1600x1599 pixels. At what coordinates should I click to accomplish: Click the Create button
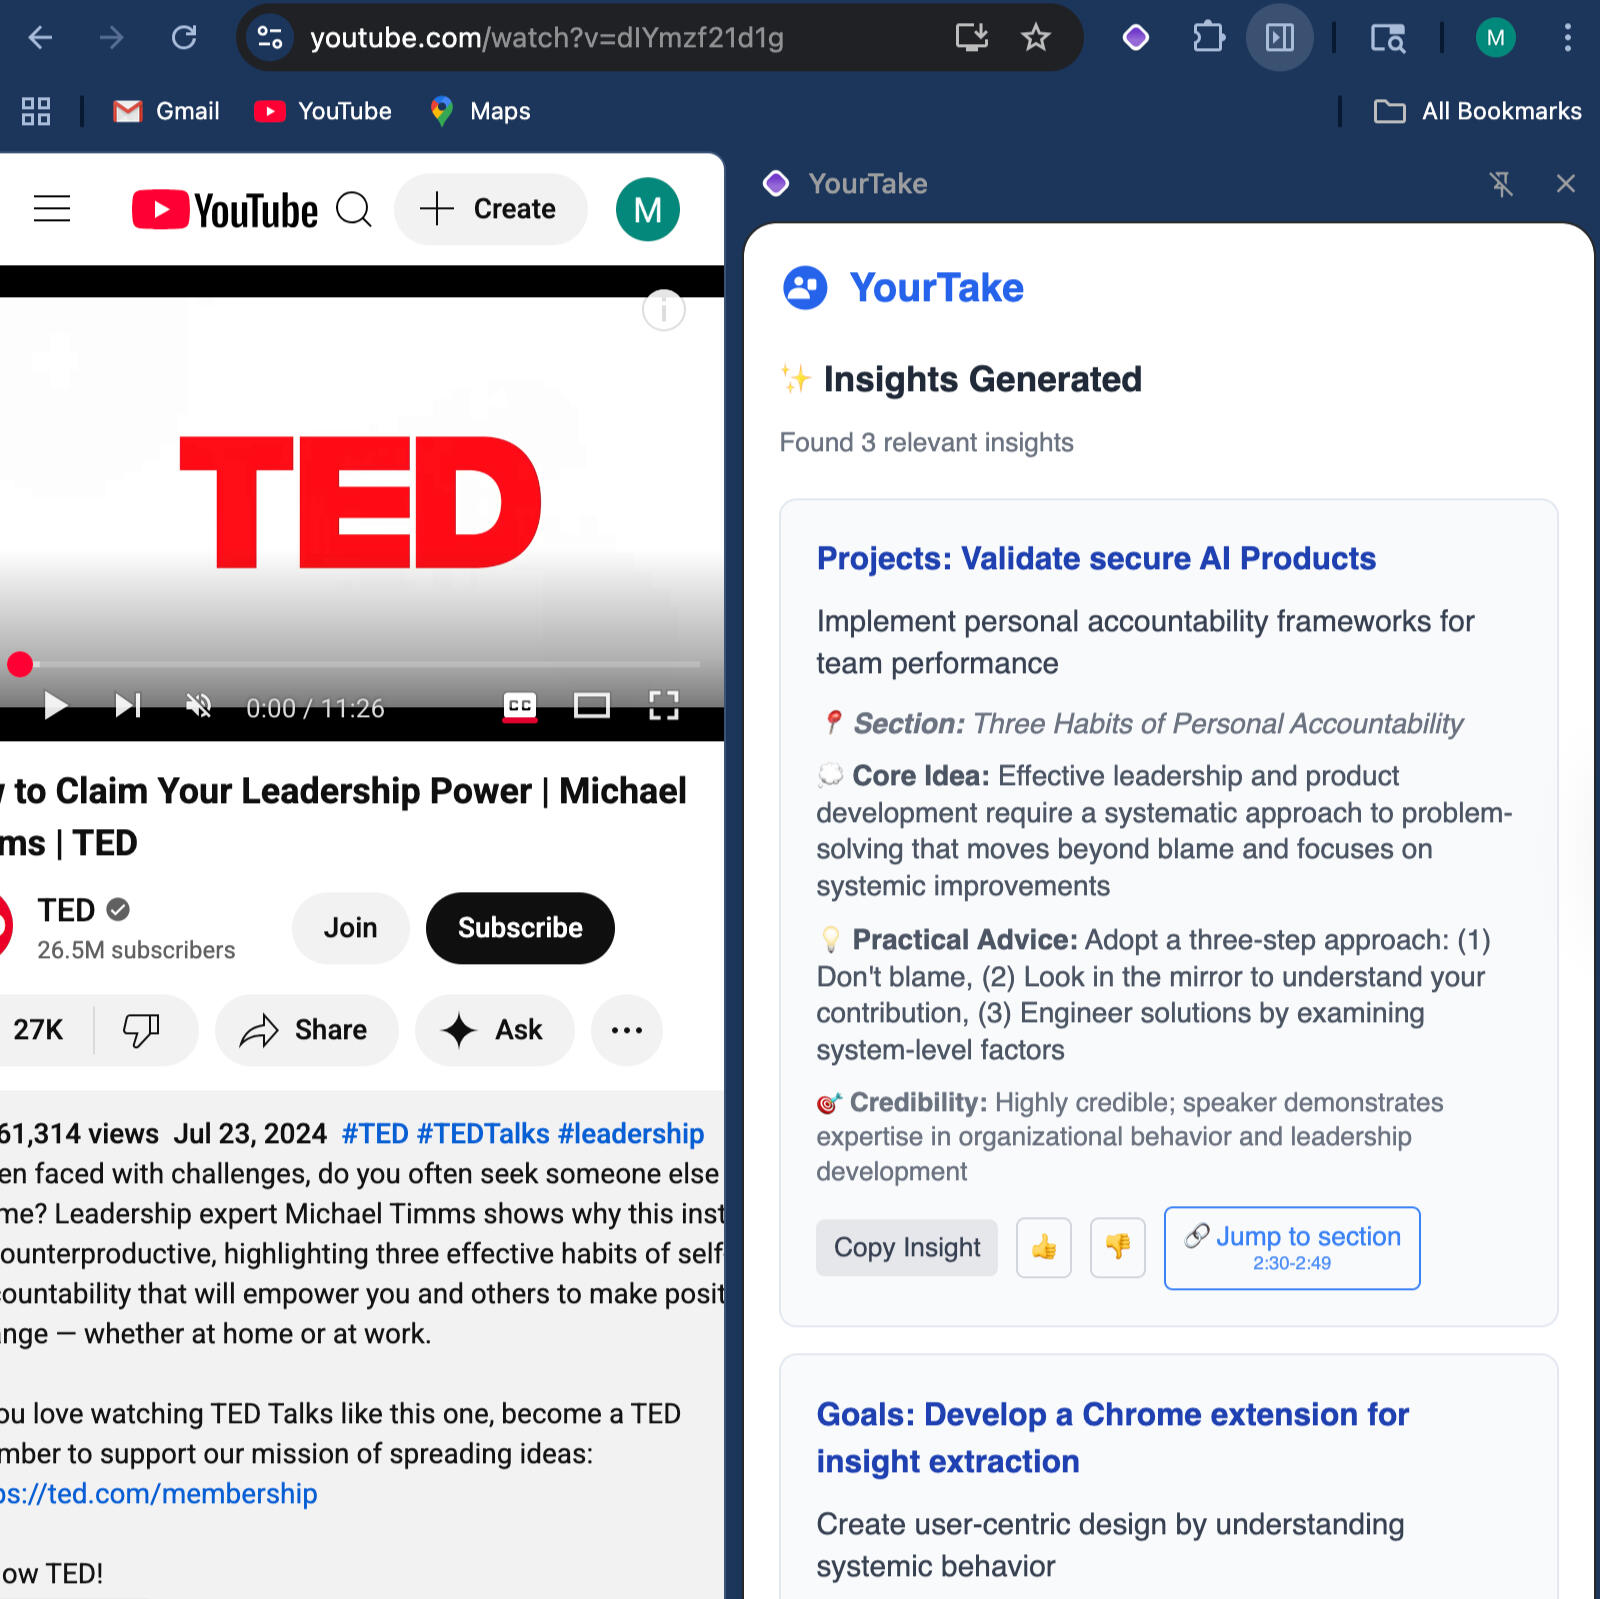click(490, 209)
